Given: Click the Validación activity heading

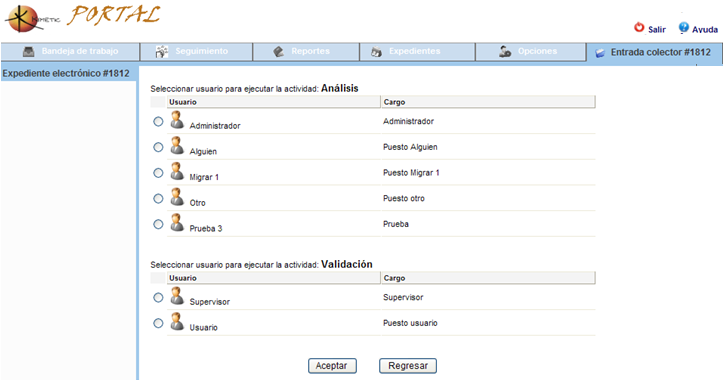Looking at the screenshot, I should [347, 264].
